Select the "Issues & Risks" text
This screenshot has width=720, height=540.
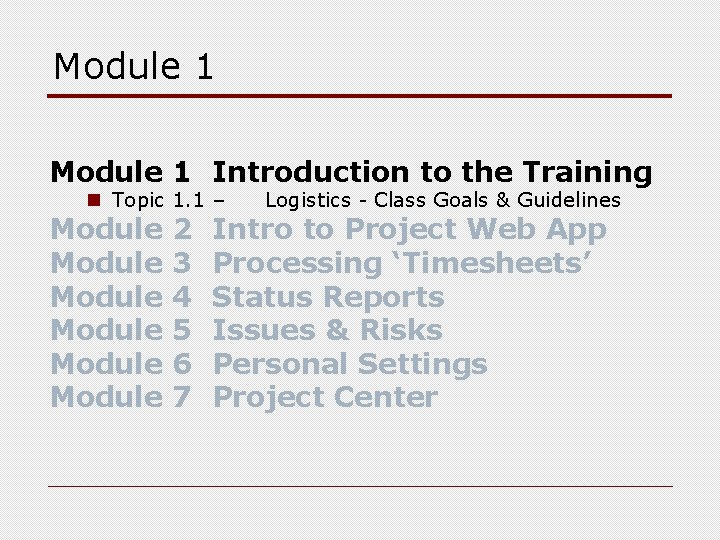click(327, 330)
